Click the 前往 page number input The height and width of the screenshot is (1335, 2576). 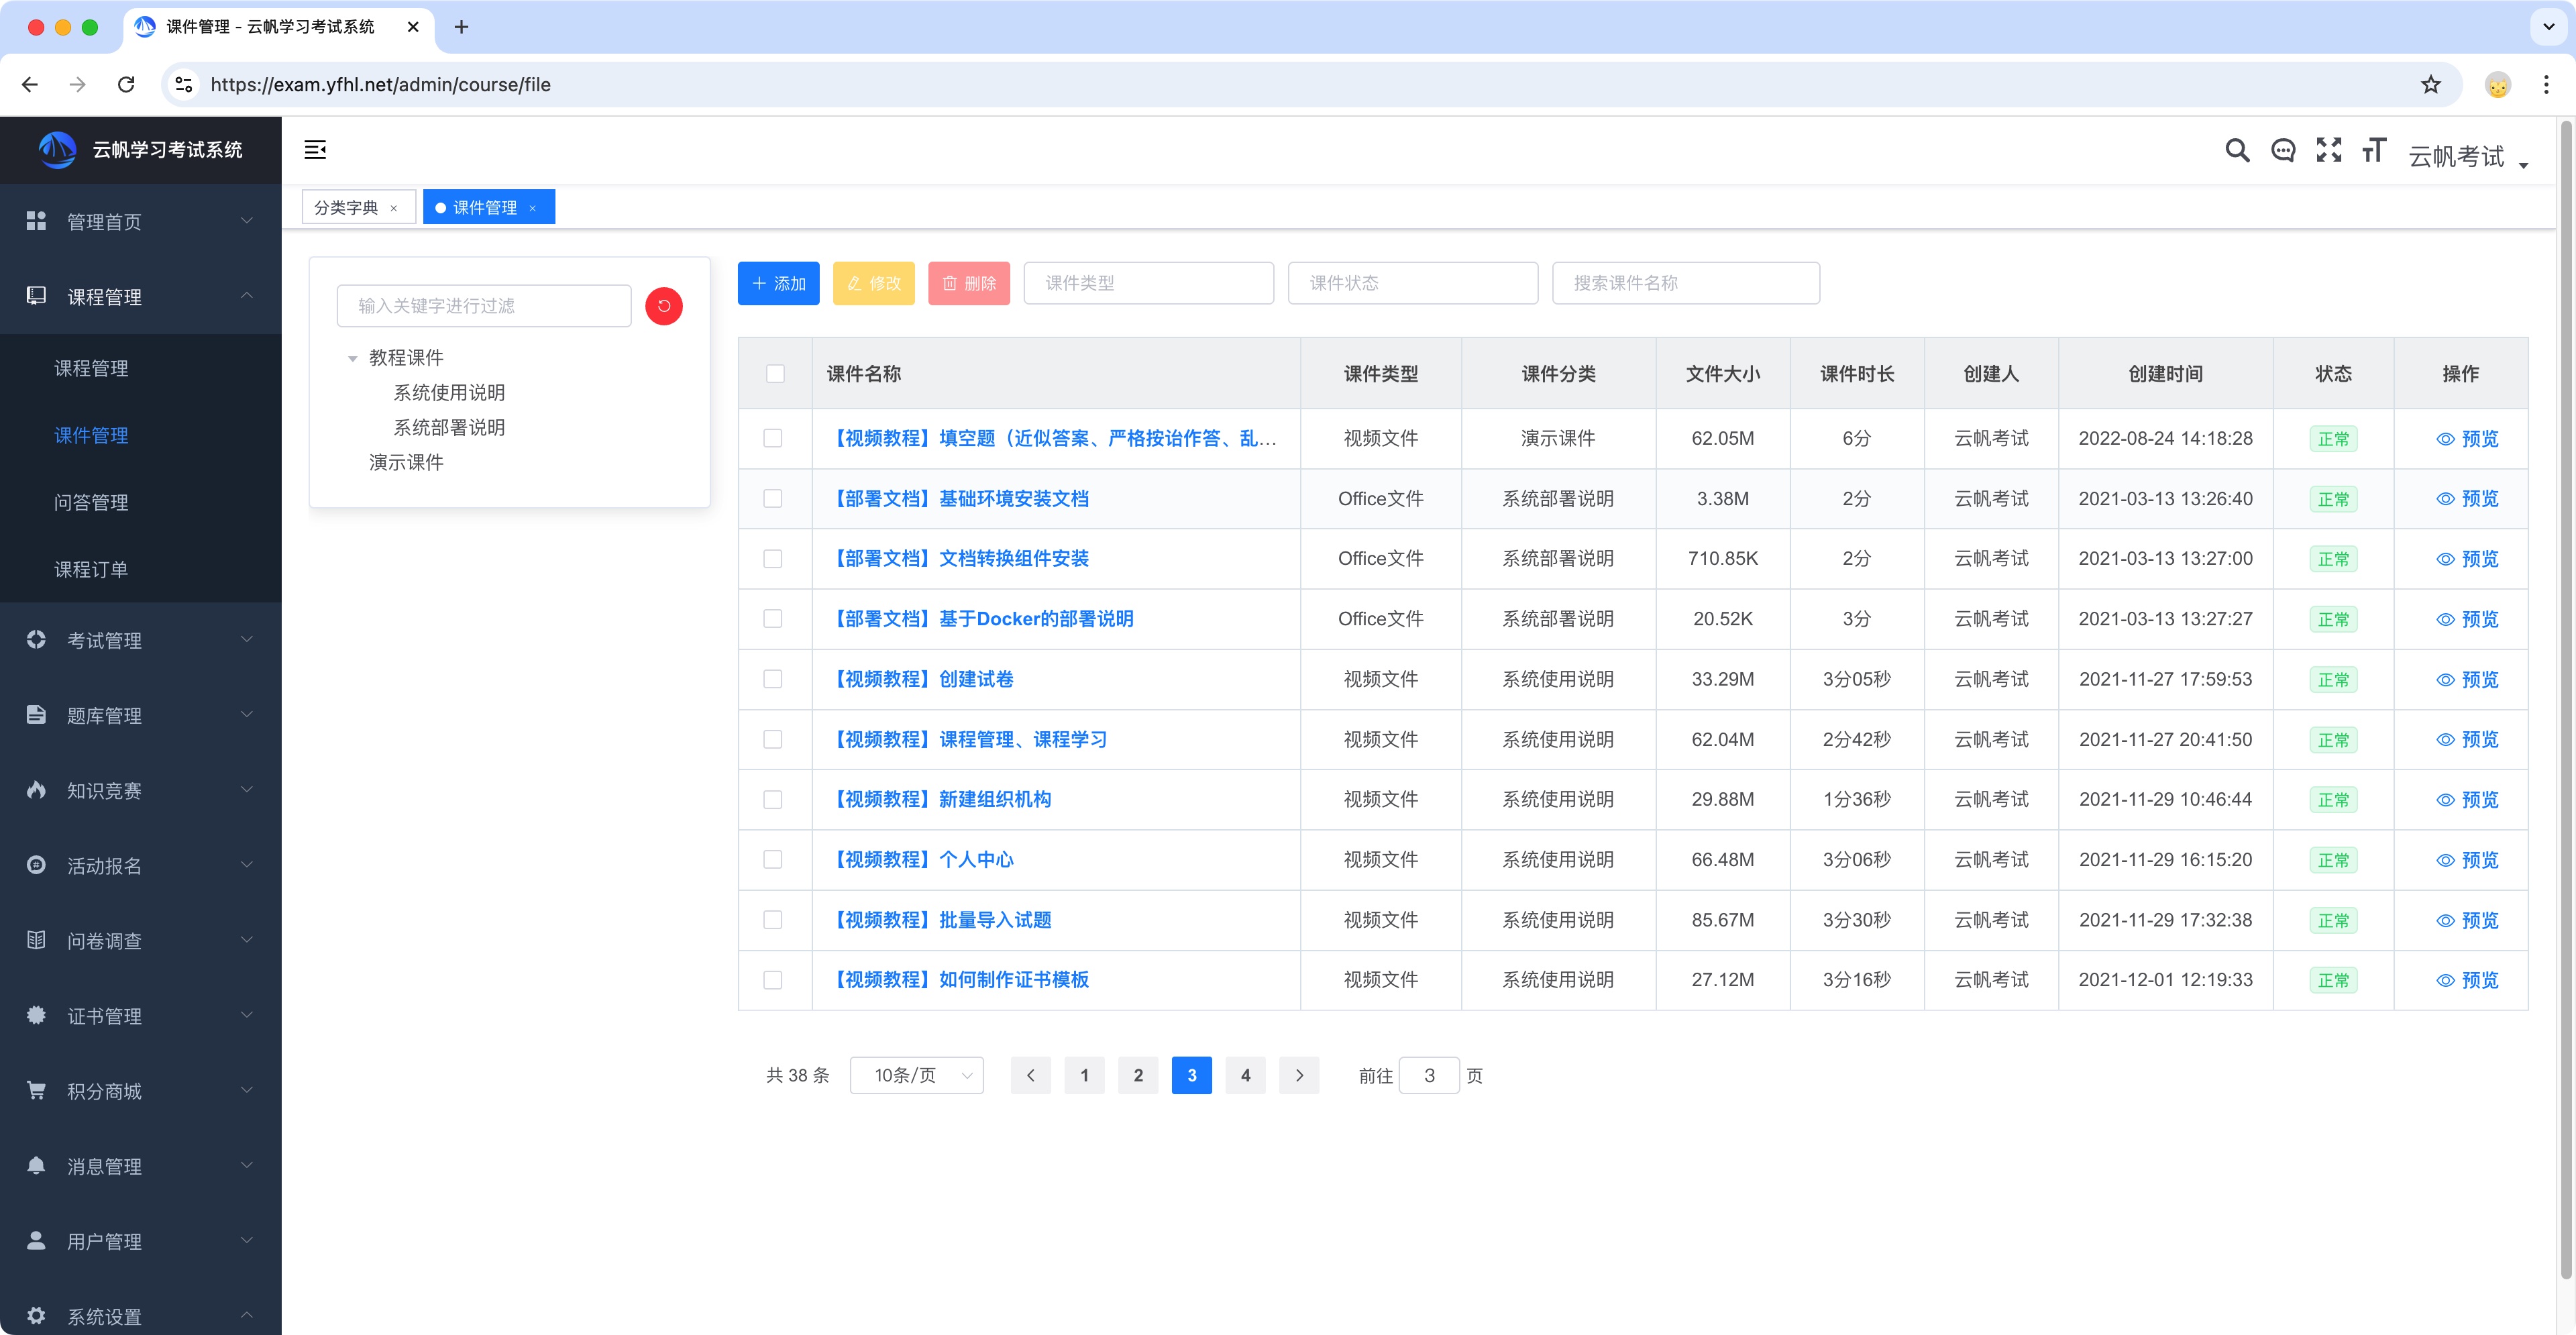(1429, 1075)
